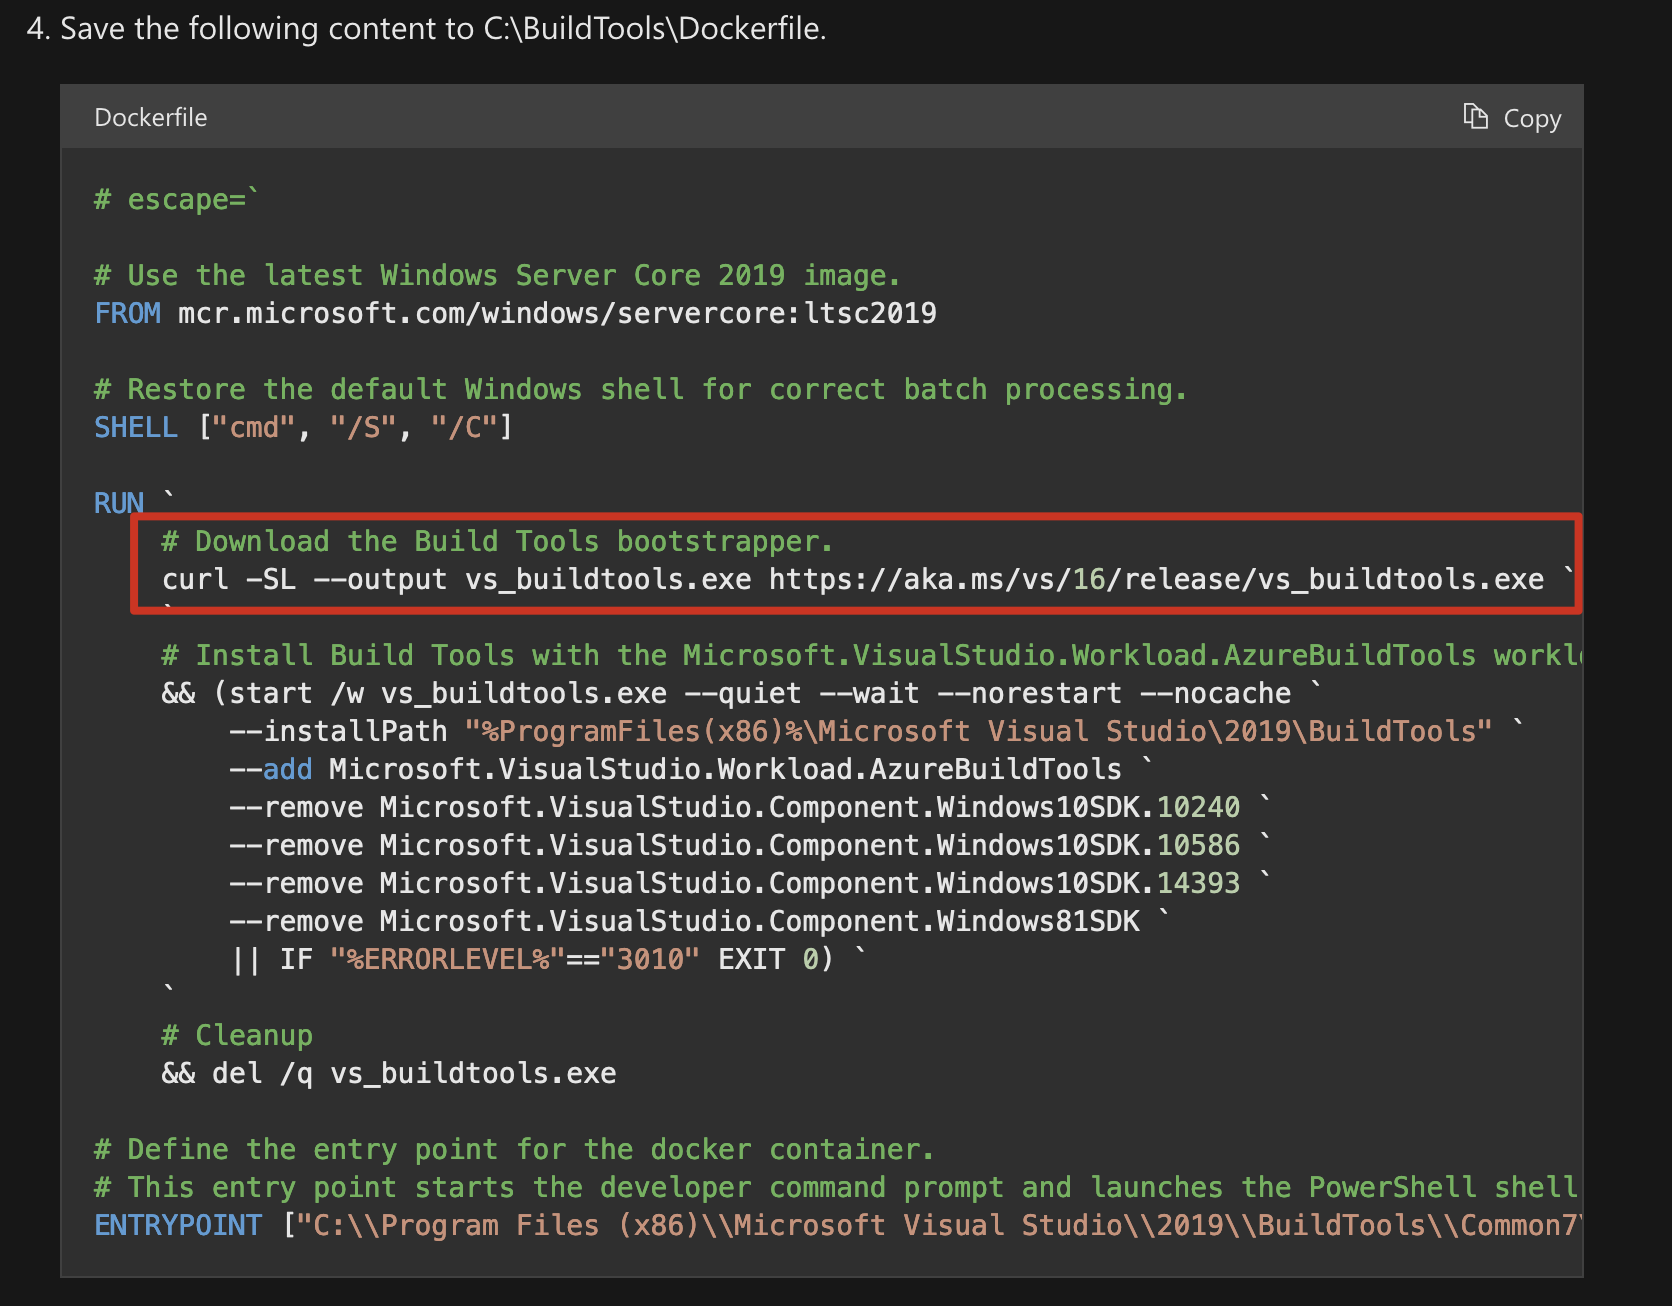The image size is (1672, 1306).
Task: Click the SHELL keyword in the code
Action: pyautogui.click(x=135, y=427)
